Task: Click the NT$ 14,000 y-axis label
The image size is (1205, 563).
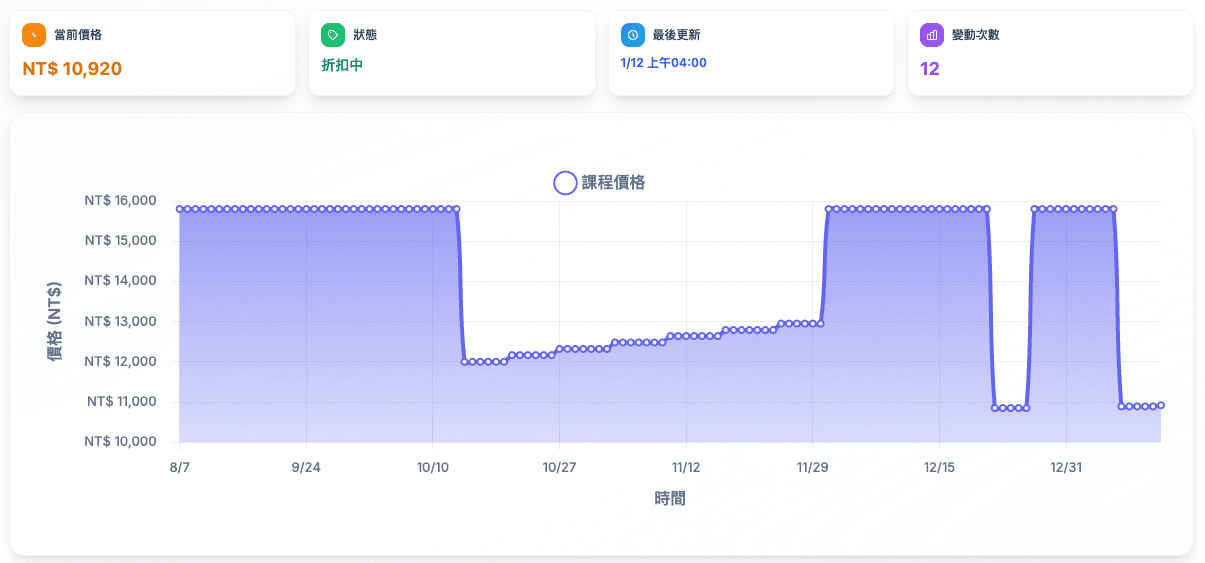Action: (121, 281)
